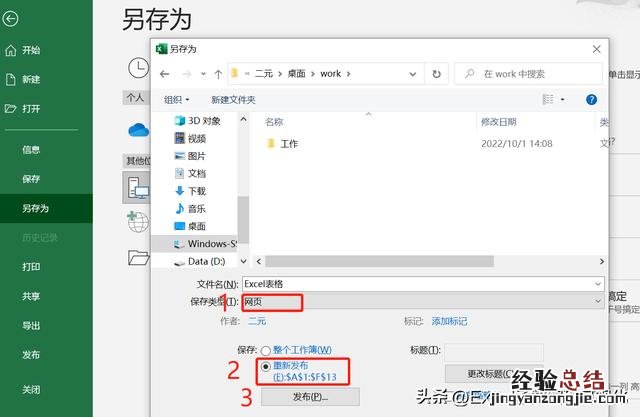Click the Browse folder icon

(138, 258)
